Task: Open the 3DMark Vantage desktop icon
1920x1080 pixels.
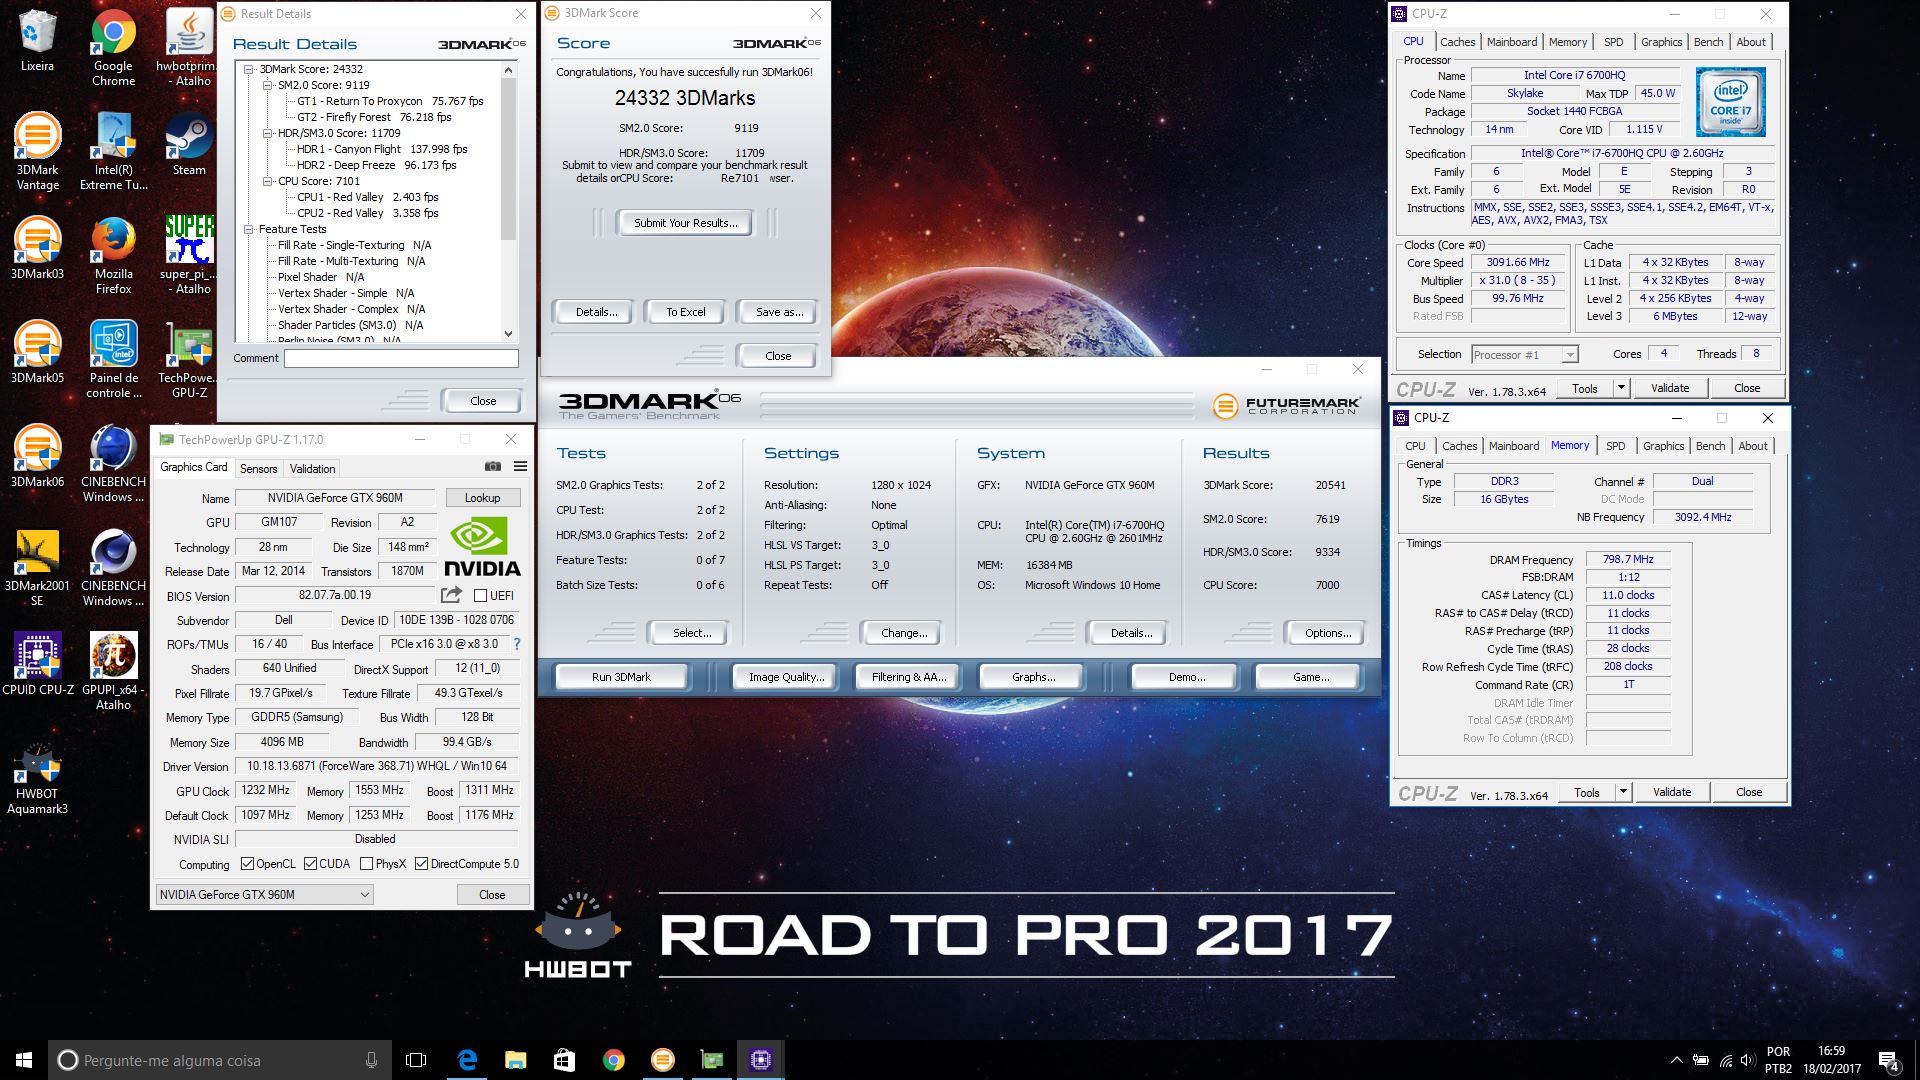Action: click(37, 151)
